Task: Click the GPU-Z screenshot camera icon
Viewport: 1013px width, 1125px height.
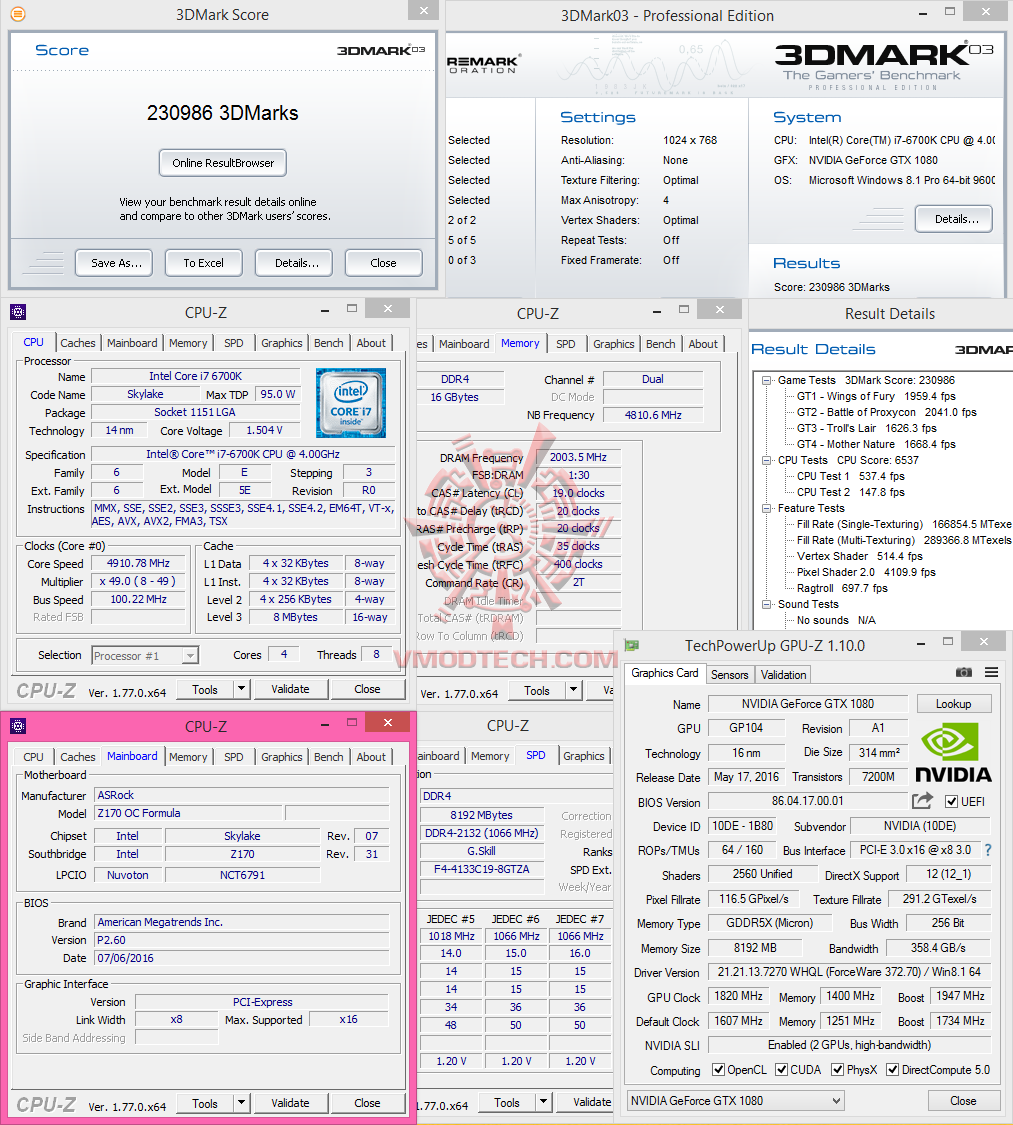Action: pyautogui.click(x=963, y=672)
